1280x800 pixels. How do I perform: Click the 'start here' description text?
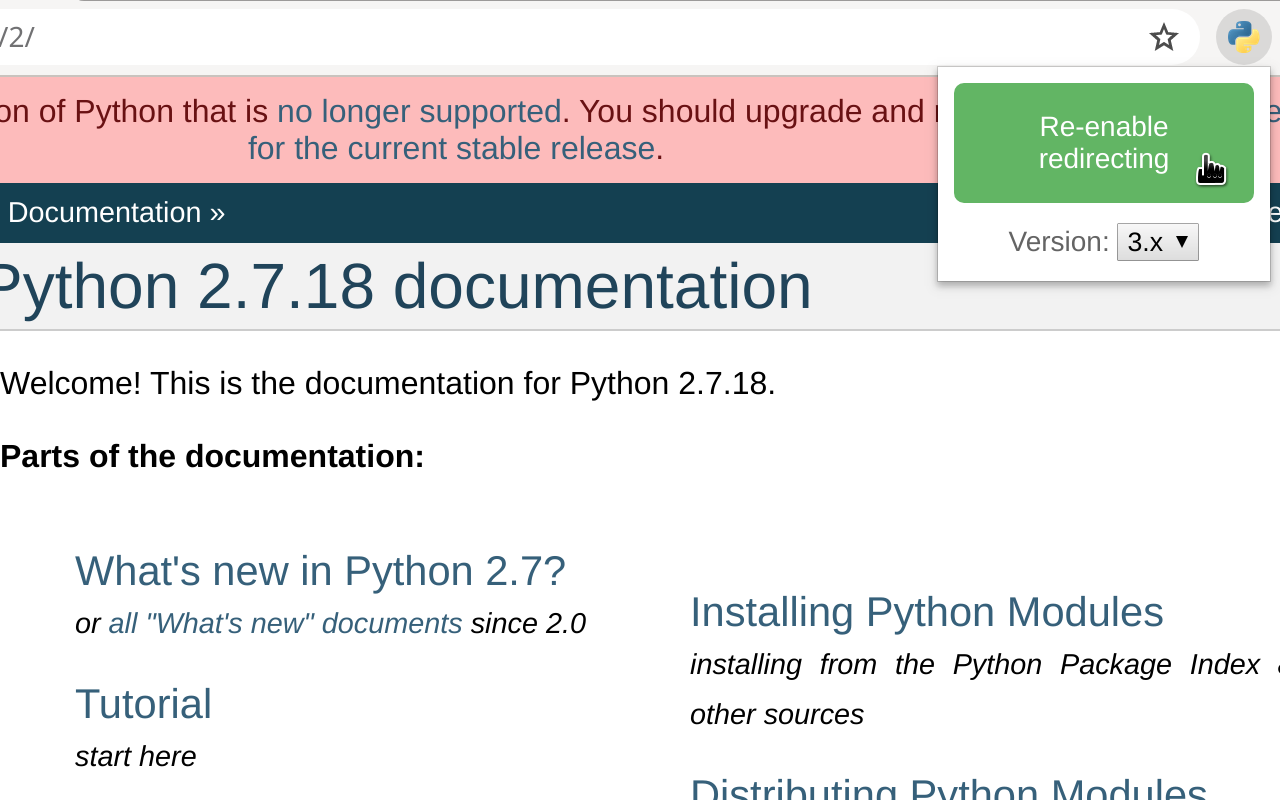(x=135, y=756)
